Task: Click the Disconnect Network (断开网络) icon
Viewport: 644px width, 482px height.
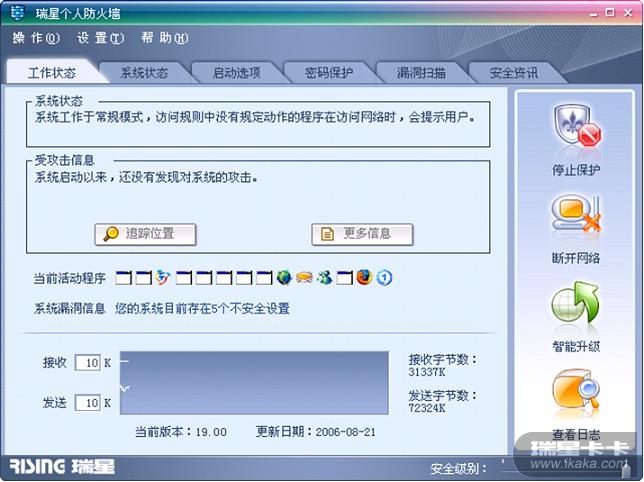Action: [576, 214]
